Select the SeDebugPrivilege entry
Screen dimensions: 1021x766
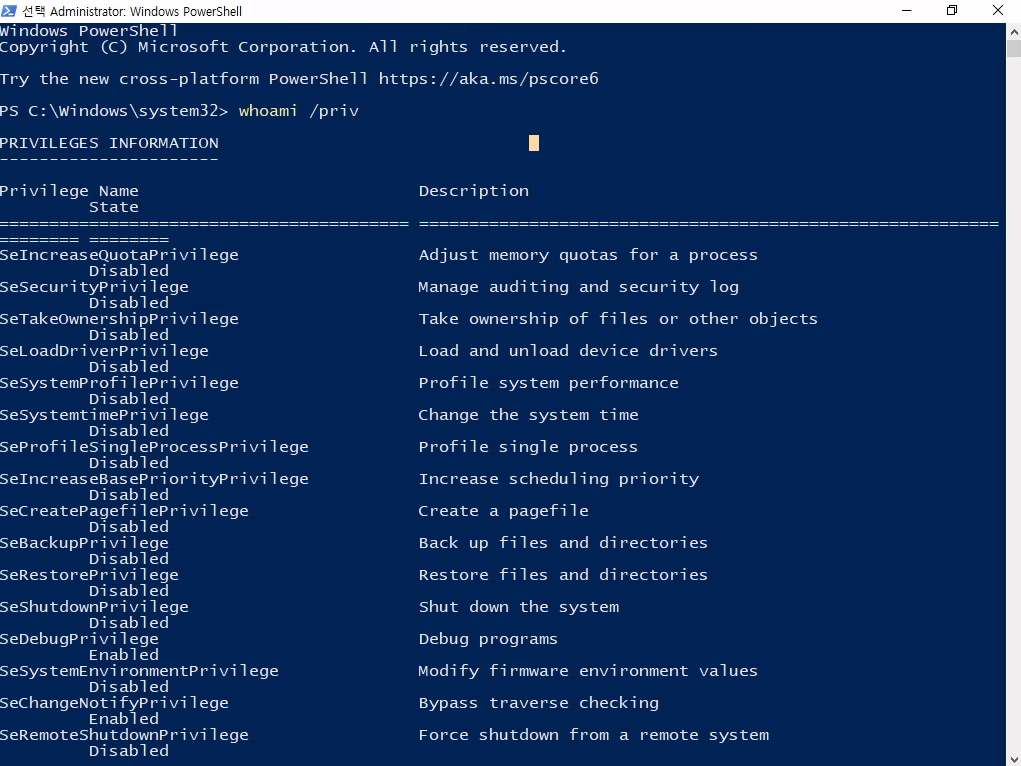tap(79, 638)
